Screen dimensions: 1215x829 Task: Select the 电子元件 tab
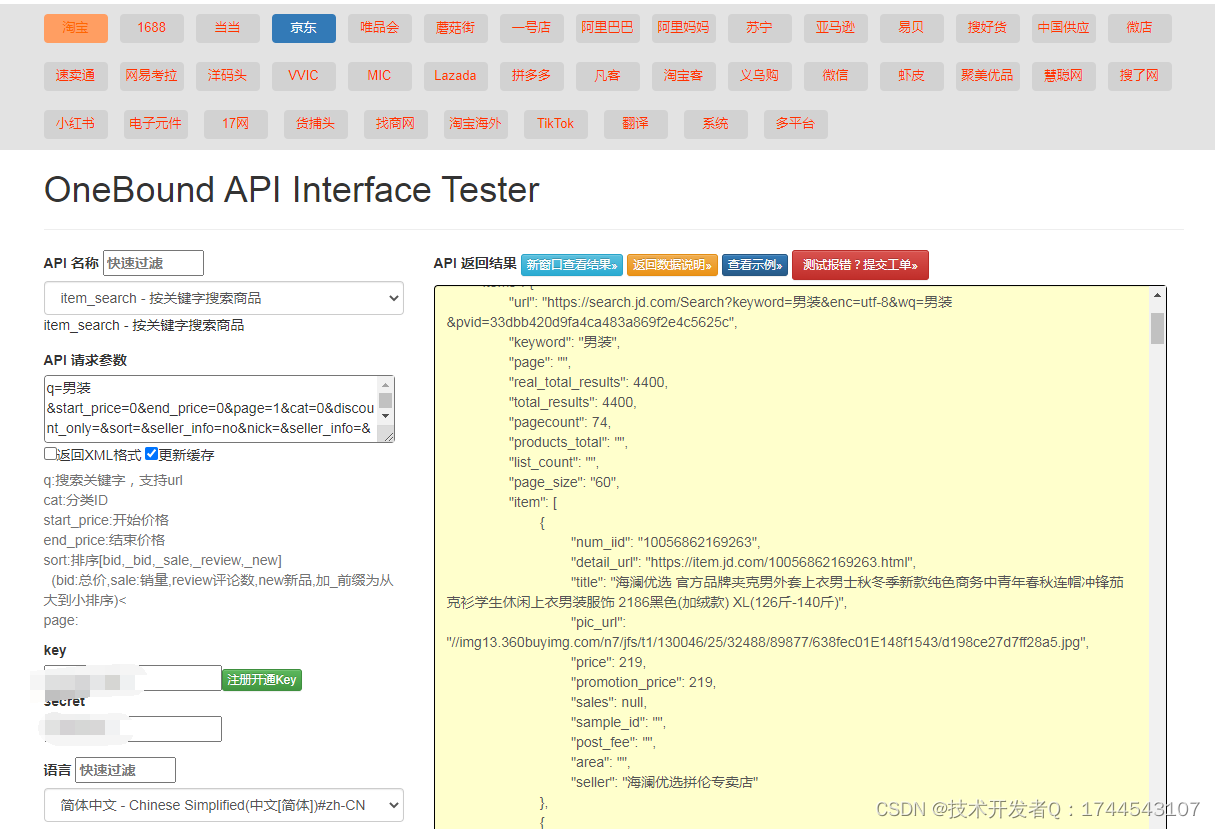pos(156,124)
